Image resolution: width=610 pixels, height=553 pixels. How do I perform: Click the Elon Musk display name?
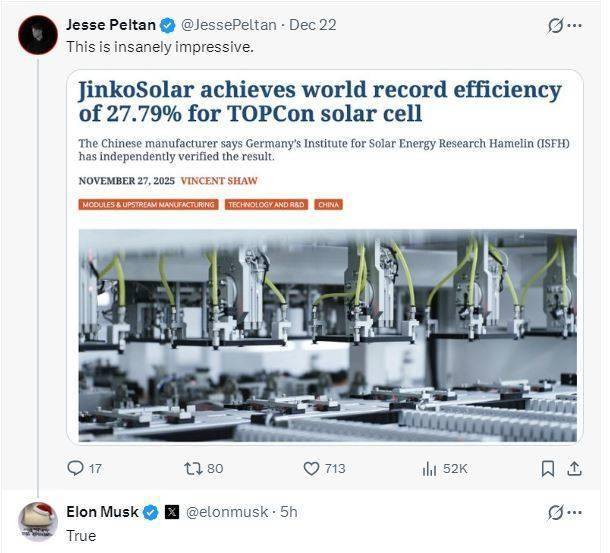[102, 512]
